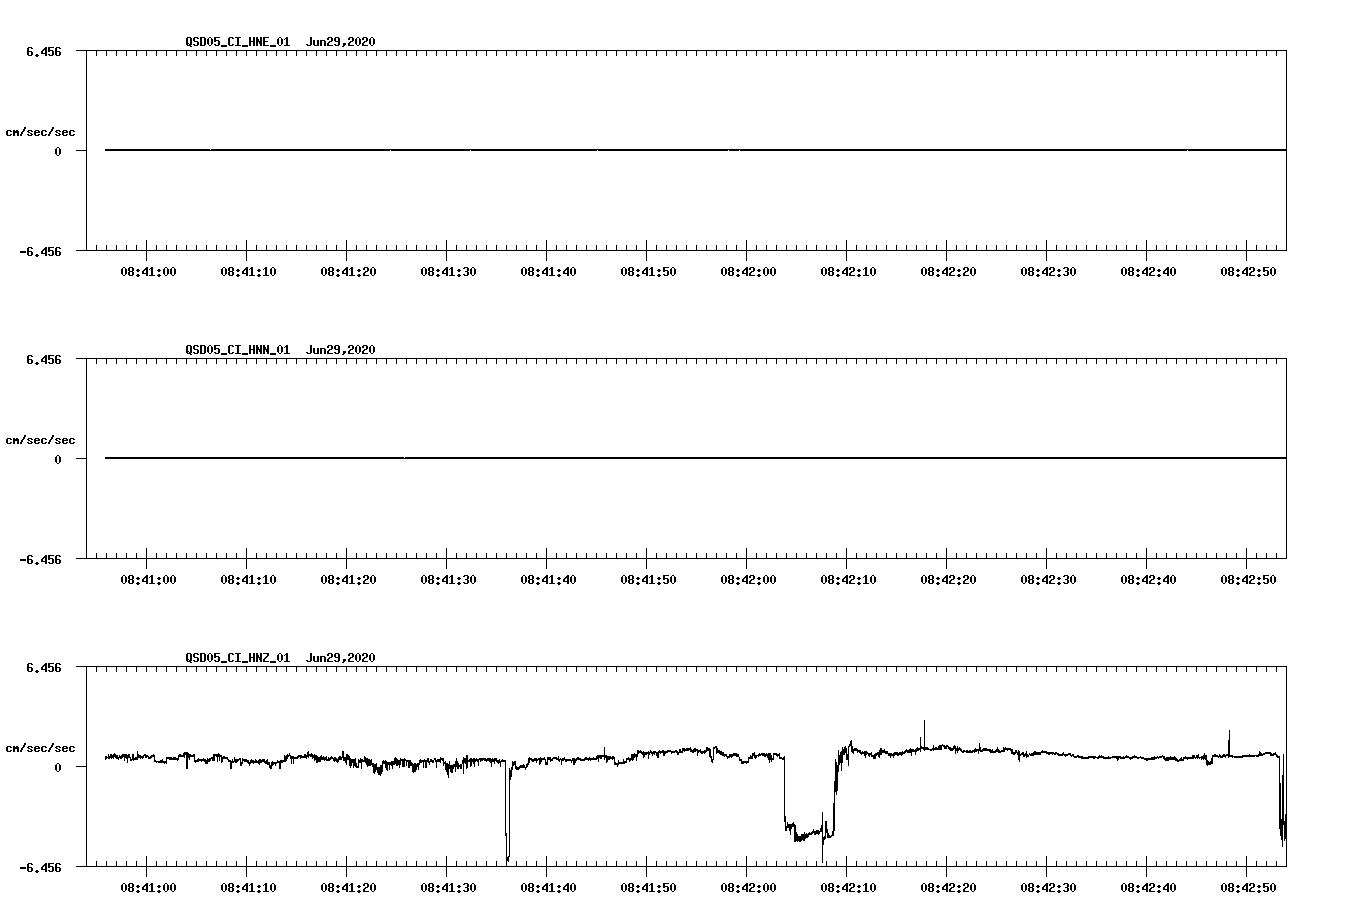Click 08:41:40 time label under HNZ plot

point(548,888)
